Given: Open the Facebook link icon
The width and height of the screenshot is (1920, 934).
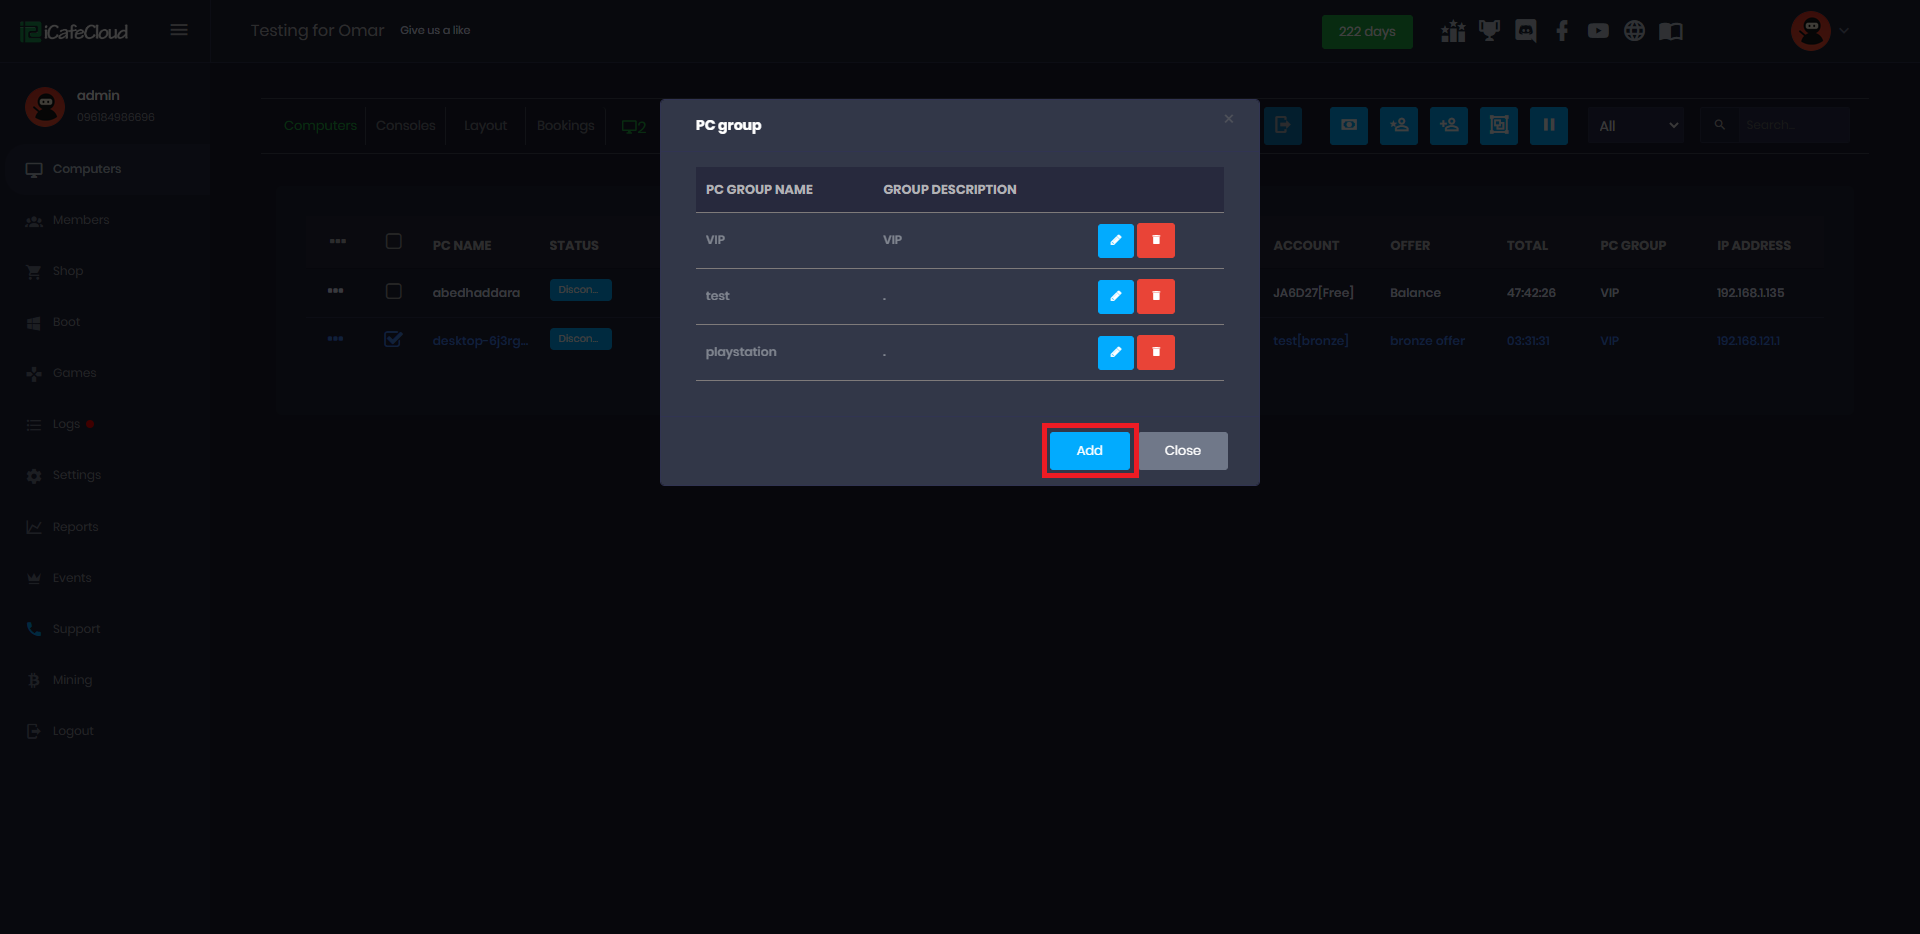Looking at the screenshot, I should [x=1562, y=31].
